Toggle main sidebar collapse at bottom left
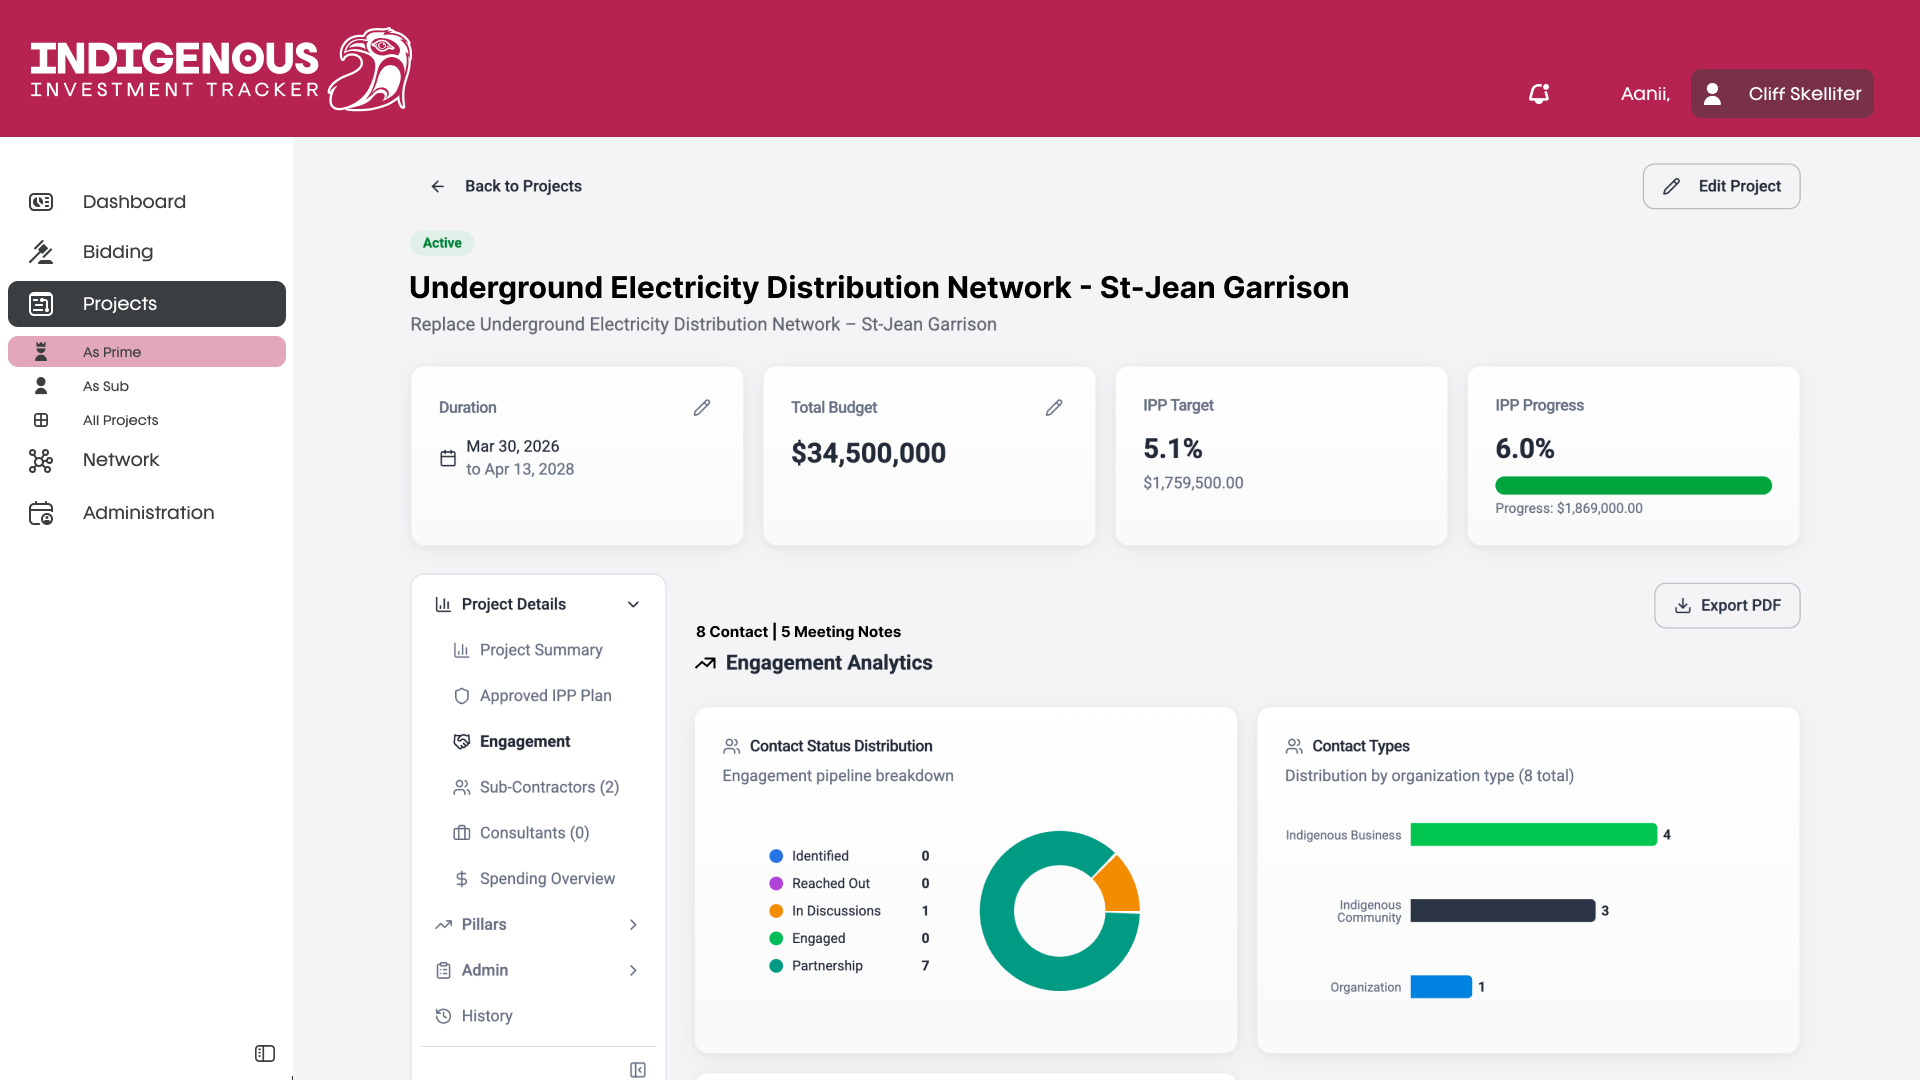 pos(265,1053)
